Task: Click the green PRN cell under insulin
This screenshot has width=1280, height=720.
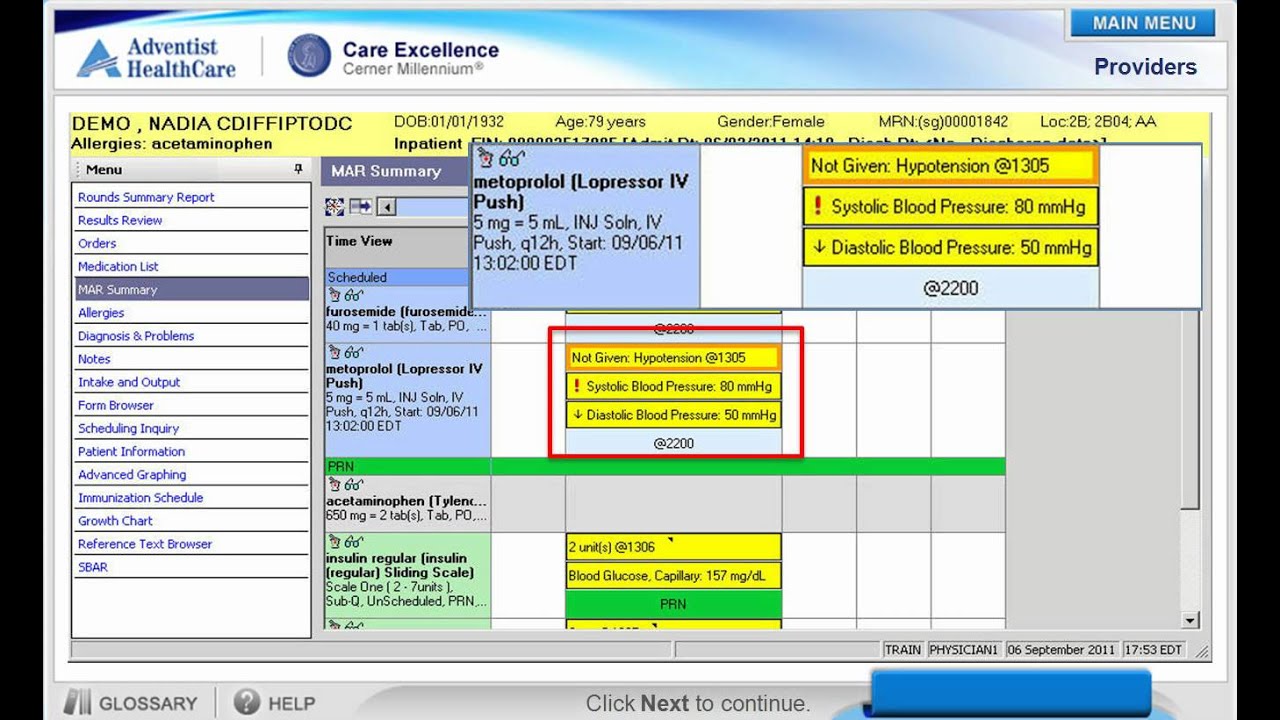Action: pyautogui.click(x=673, y=604)
